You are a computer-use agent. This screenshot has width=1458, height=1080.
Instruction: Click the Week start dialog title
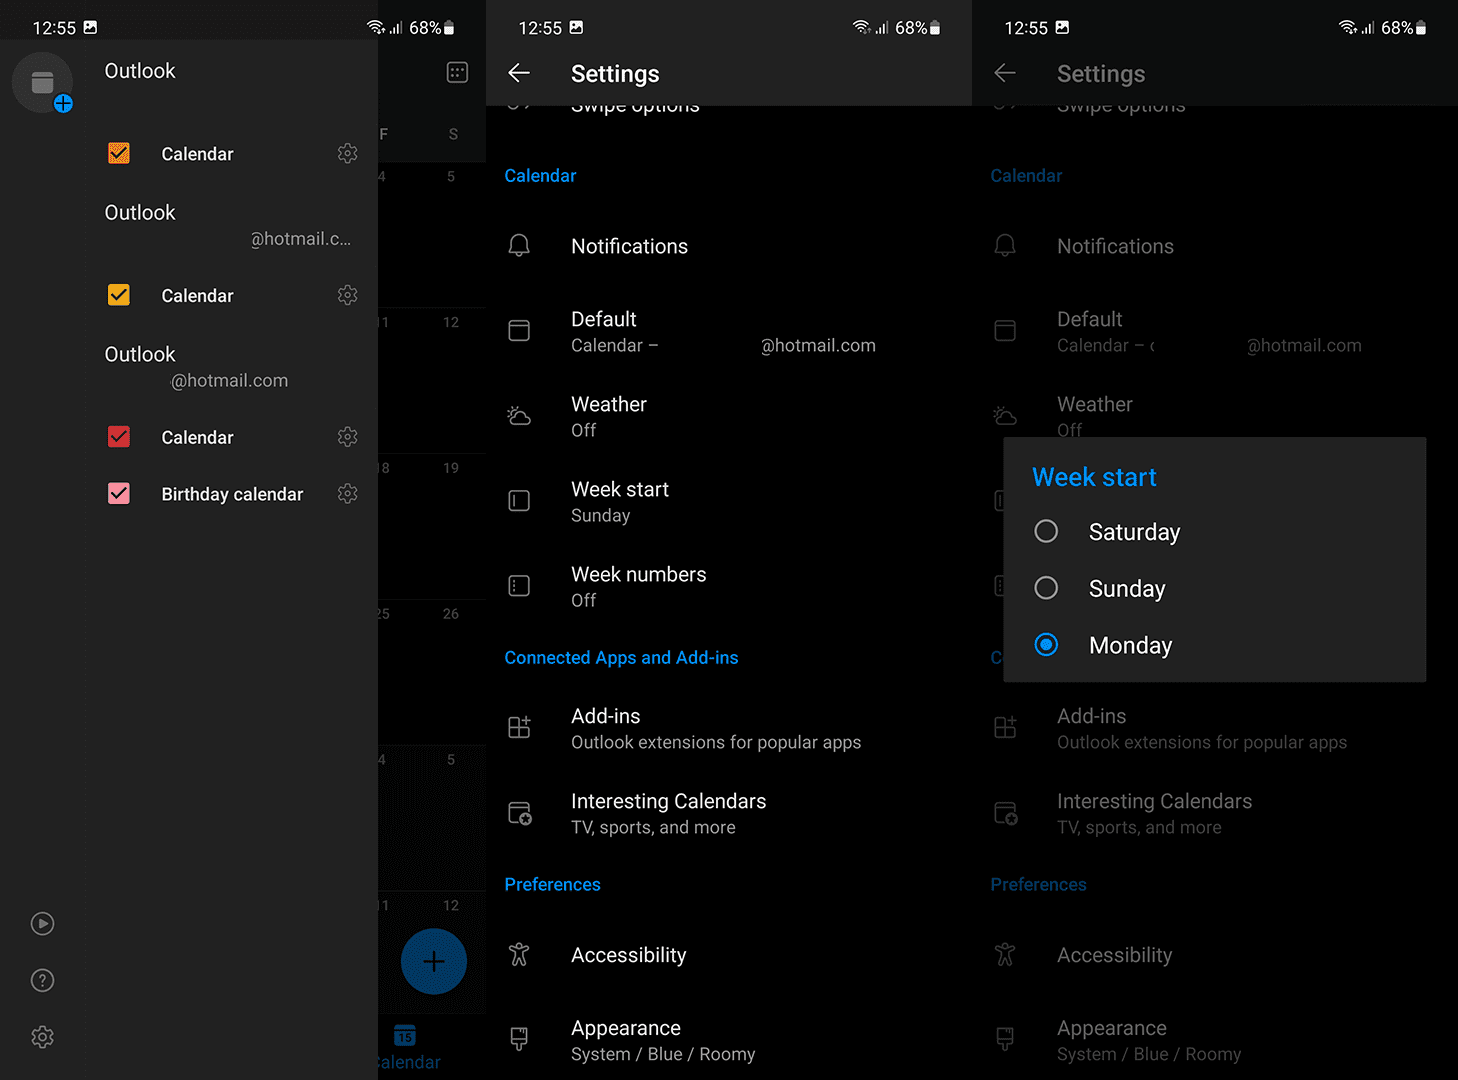[1094, 477]
